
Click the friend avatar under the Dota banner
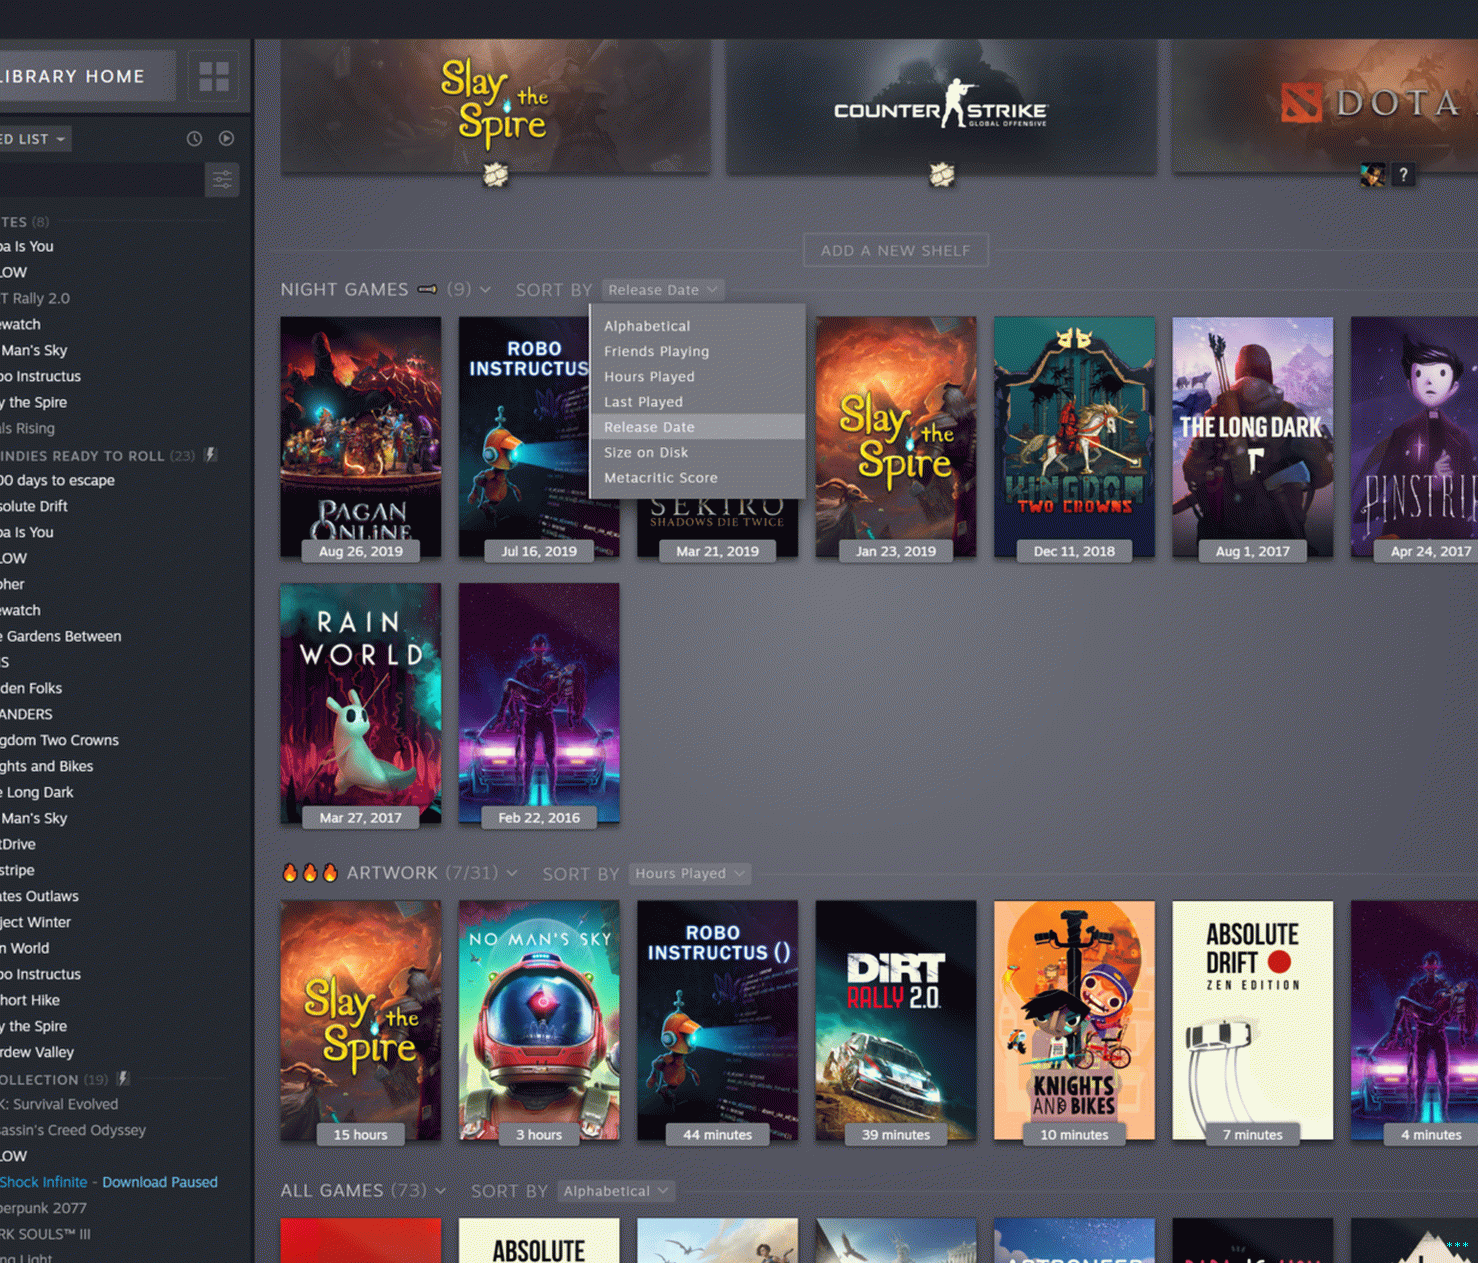point(1372,175)
